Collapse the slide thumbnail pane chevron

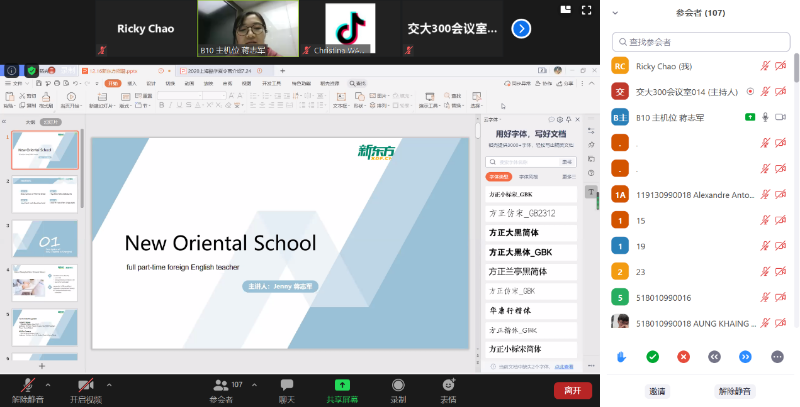coord(4,122)
